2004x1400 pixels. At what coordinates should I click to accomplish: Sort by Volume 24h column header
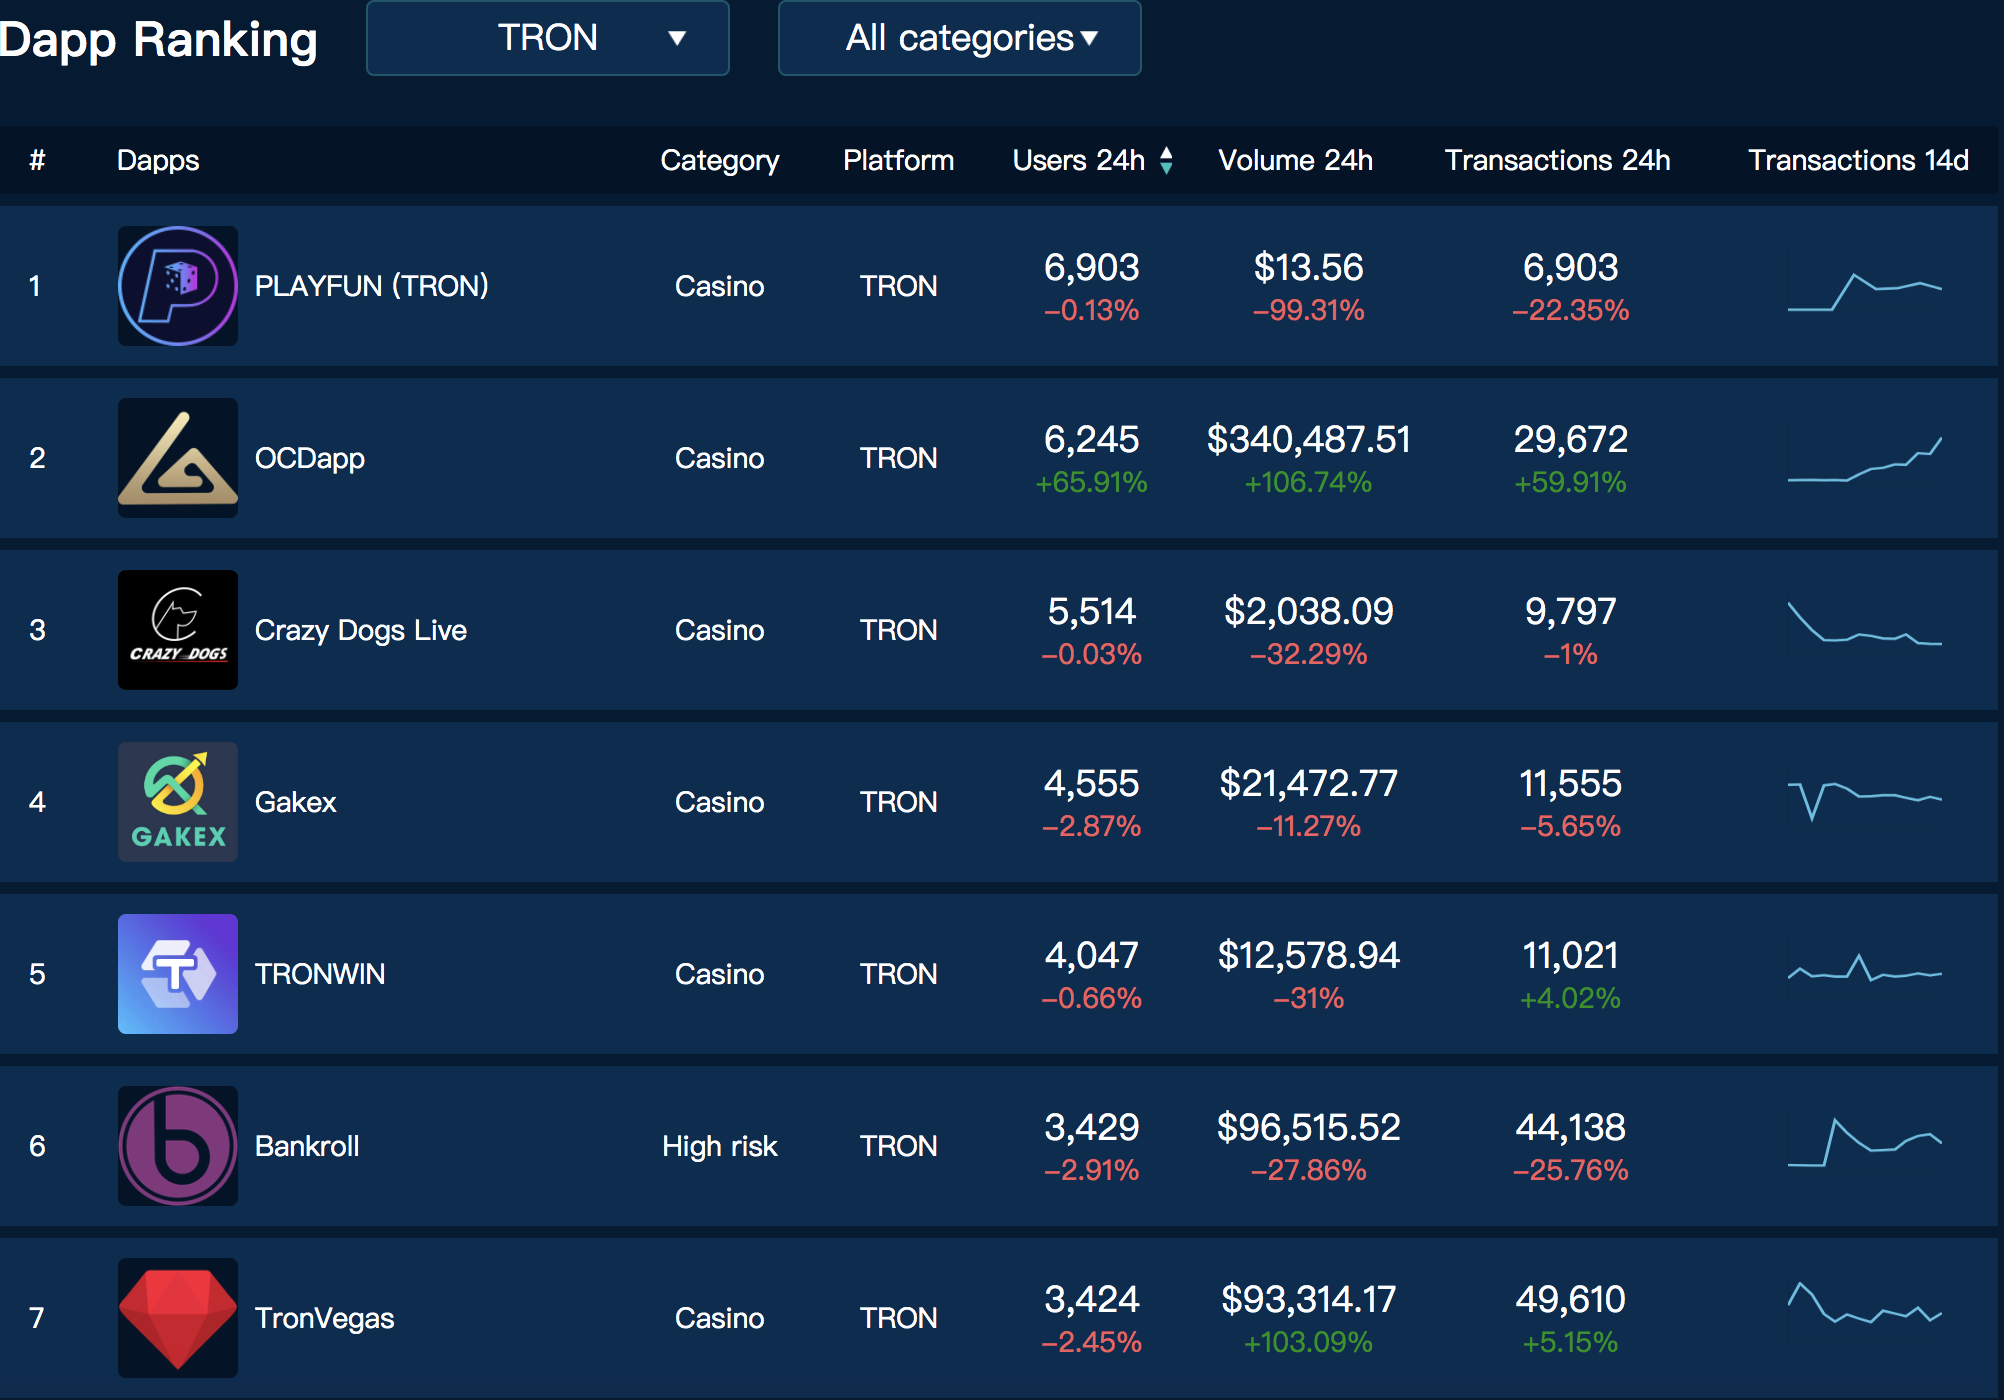pyautogui.click(x=1295, y=160)
